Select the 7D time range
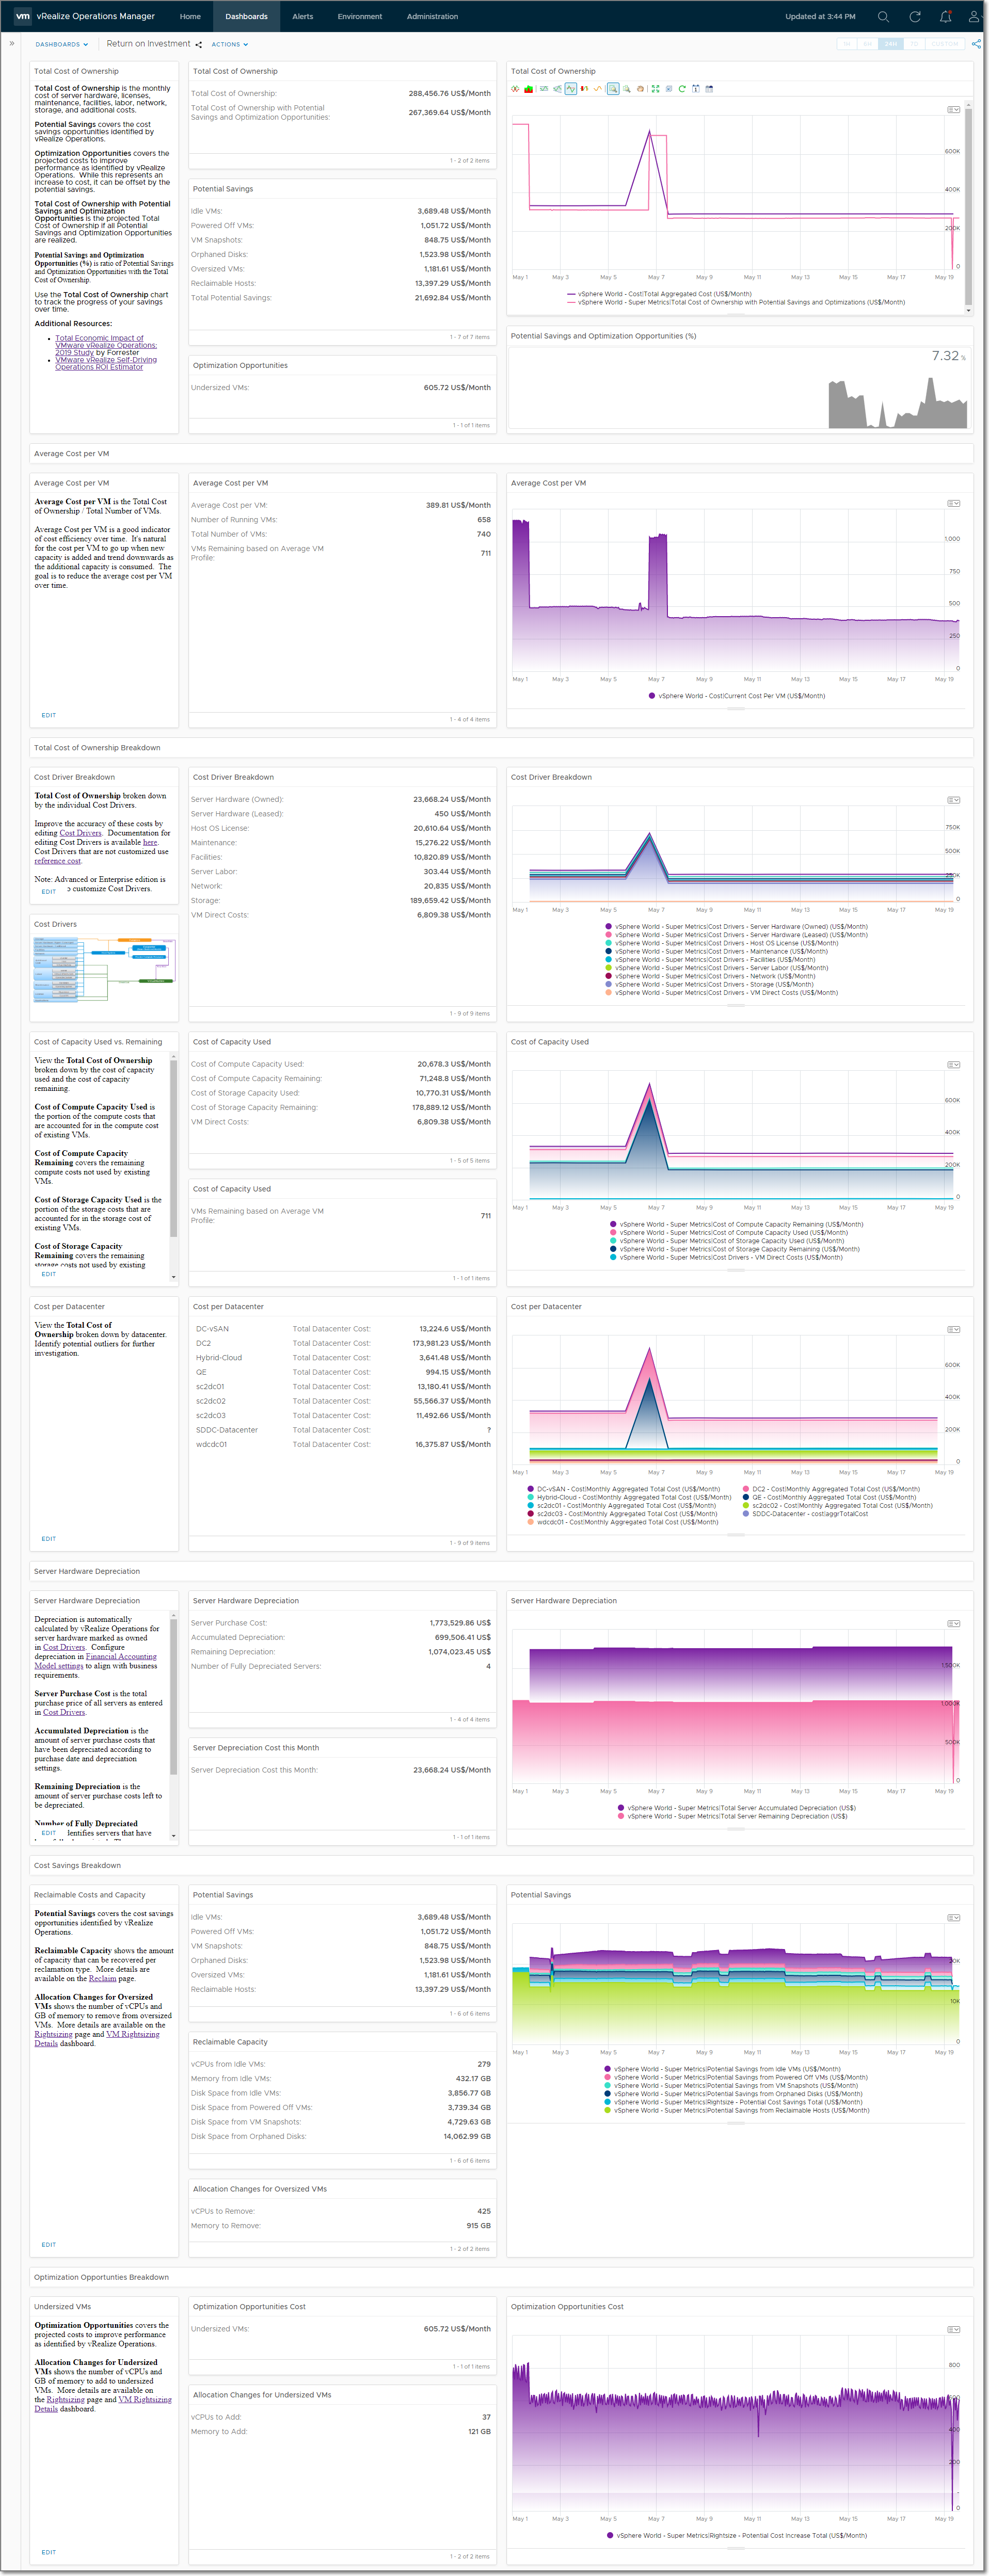Screen dimensions: 989x2576 [913, 44]
